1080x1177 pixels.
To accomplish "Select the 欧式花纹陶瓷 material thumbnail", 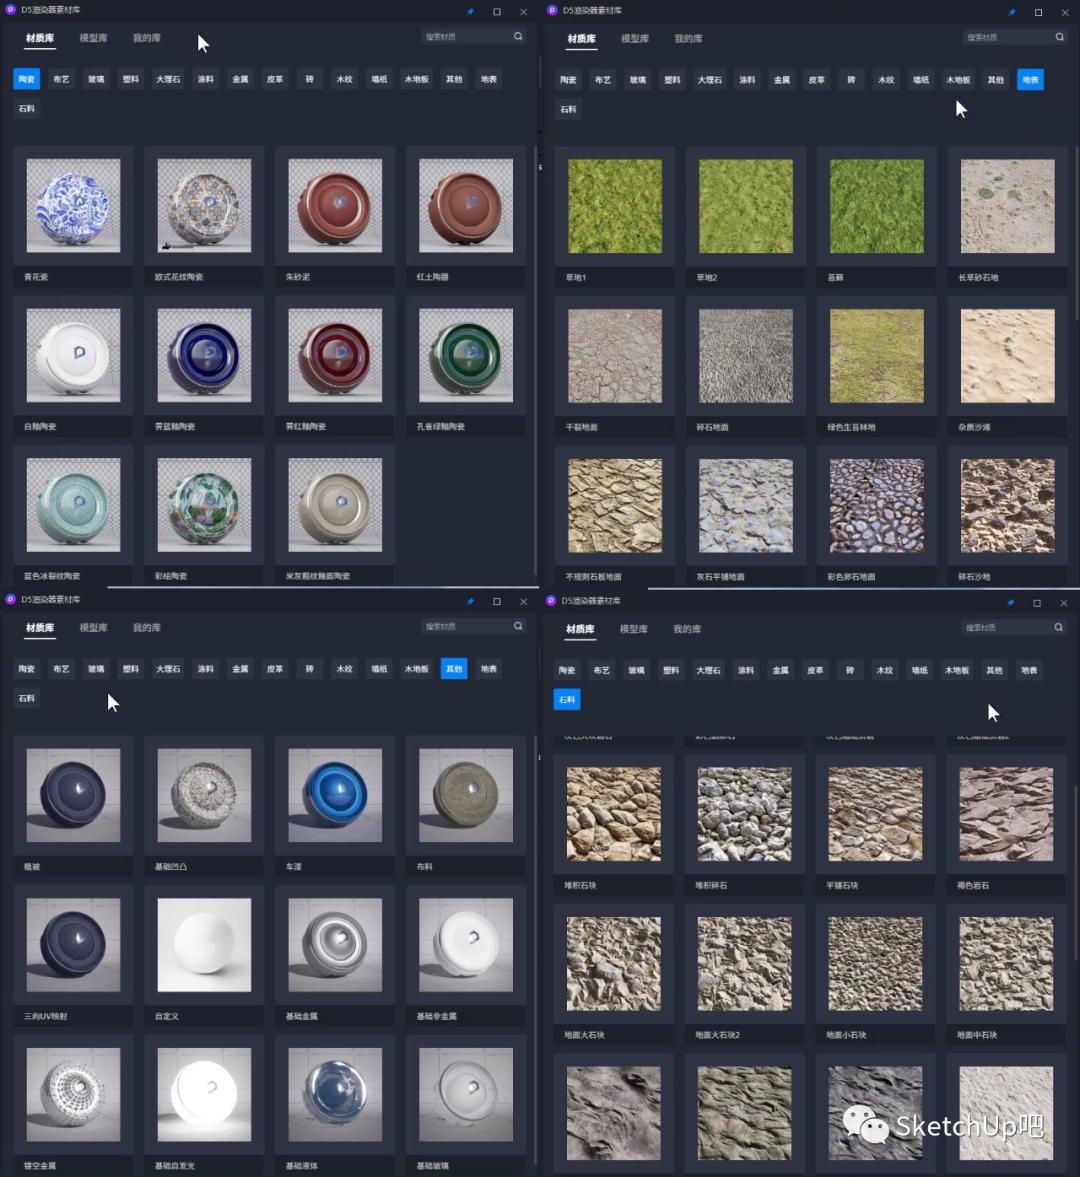I will [204, 206].
